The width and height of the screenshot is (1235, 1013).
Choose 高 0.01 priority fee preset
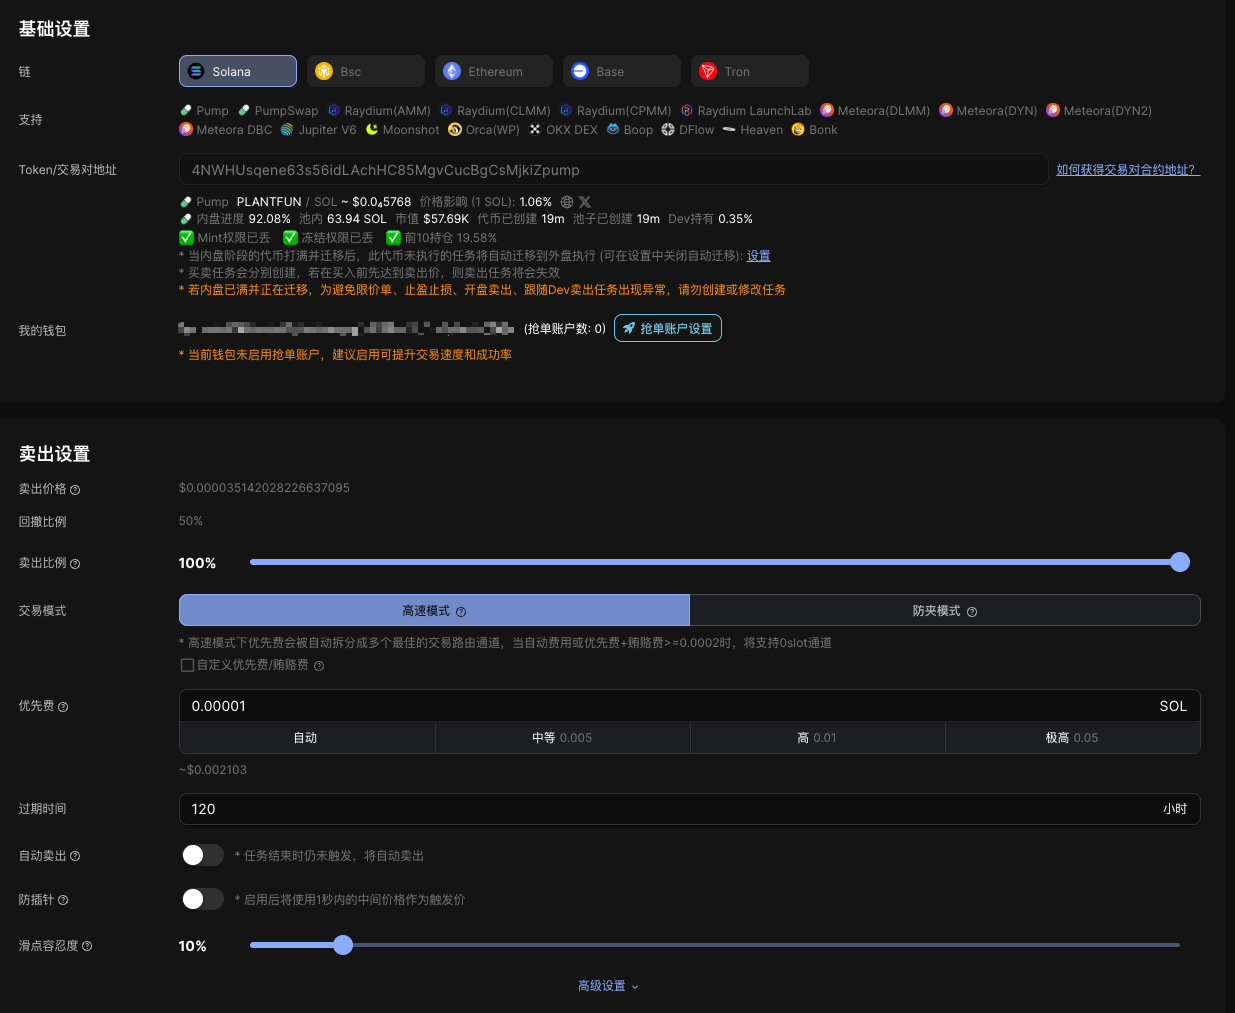tap(817, 738)
